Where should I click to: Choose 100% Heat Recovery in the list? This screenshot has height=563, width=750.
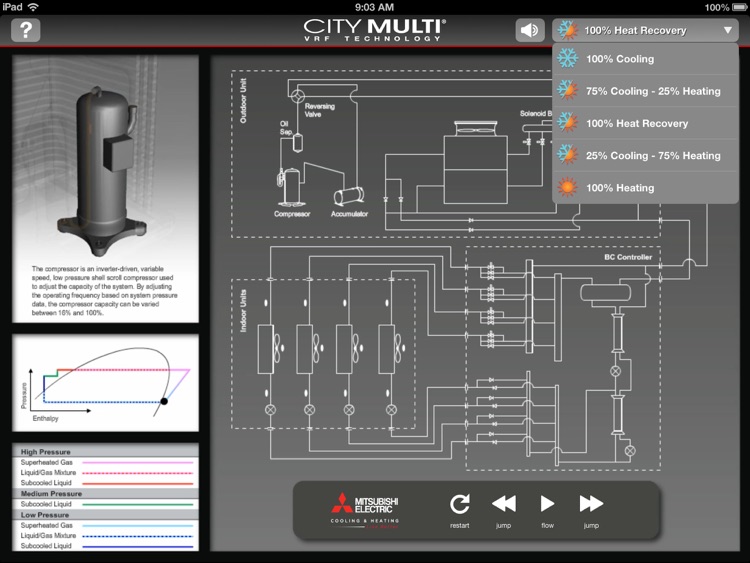645,123
